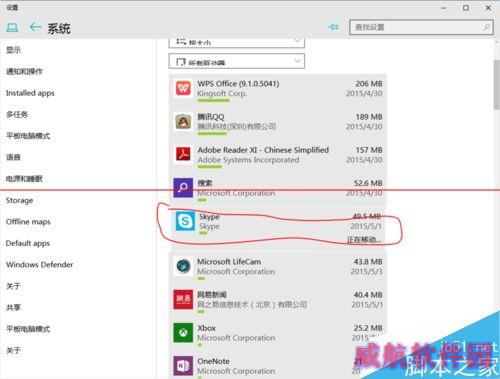Select the 腾讯QQ app name
This screenshot has height=379, width=500.
(x=211, y=117)
